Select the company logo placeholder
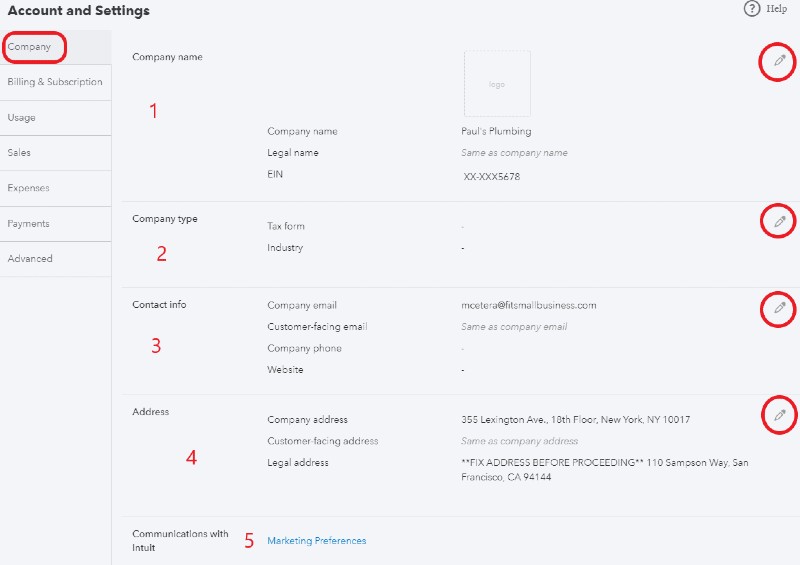 (x=497, y=84)
